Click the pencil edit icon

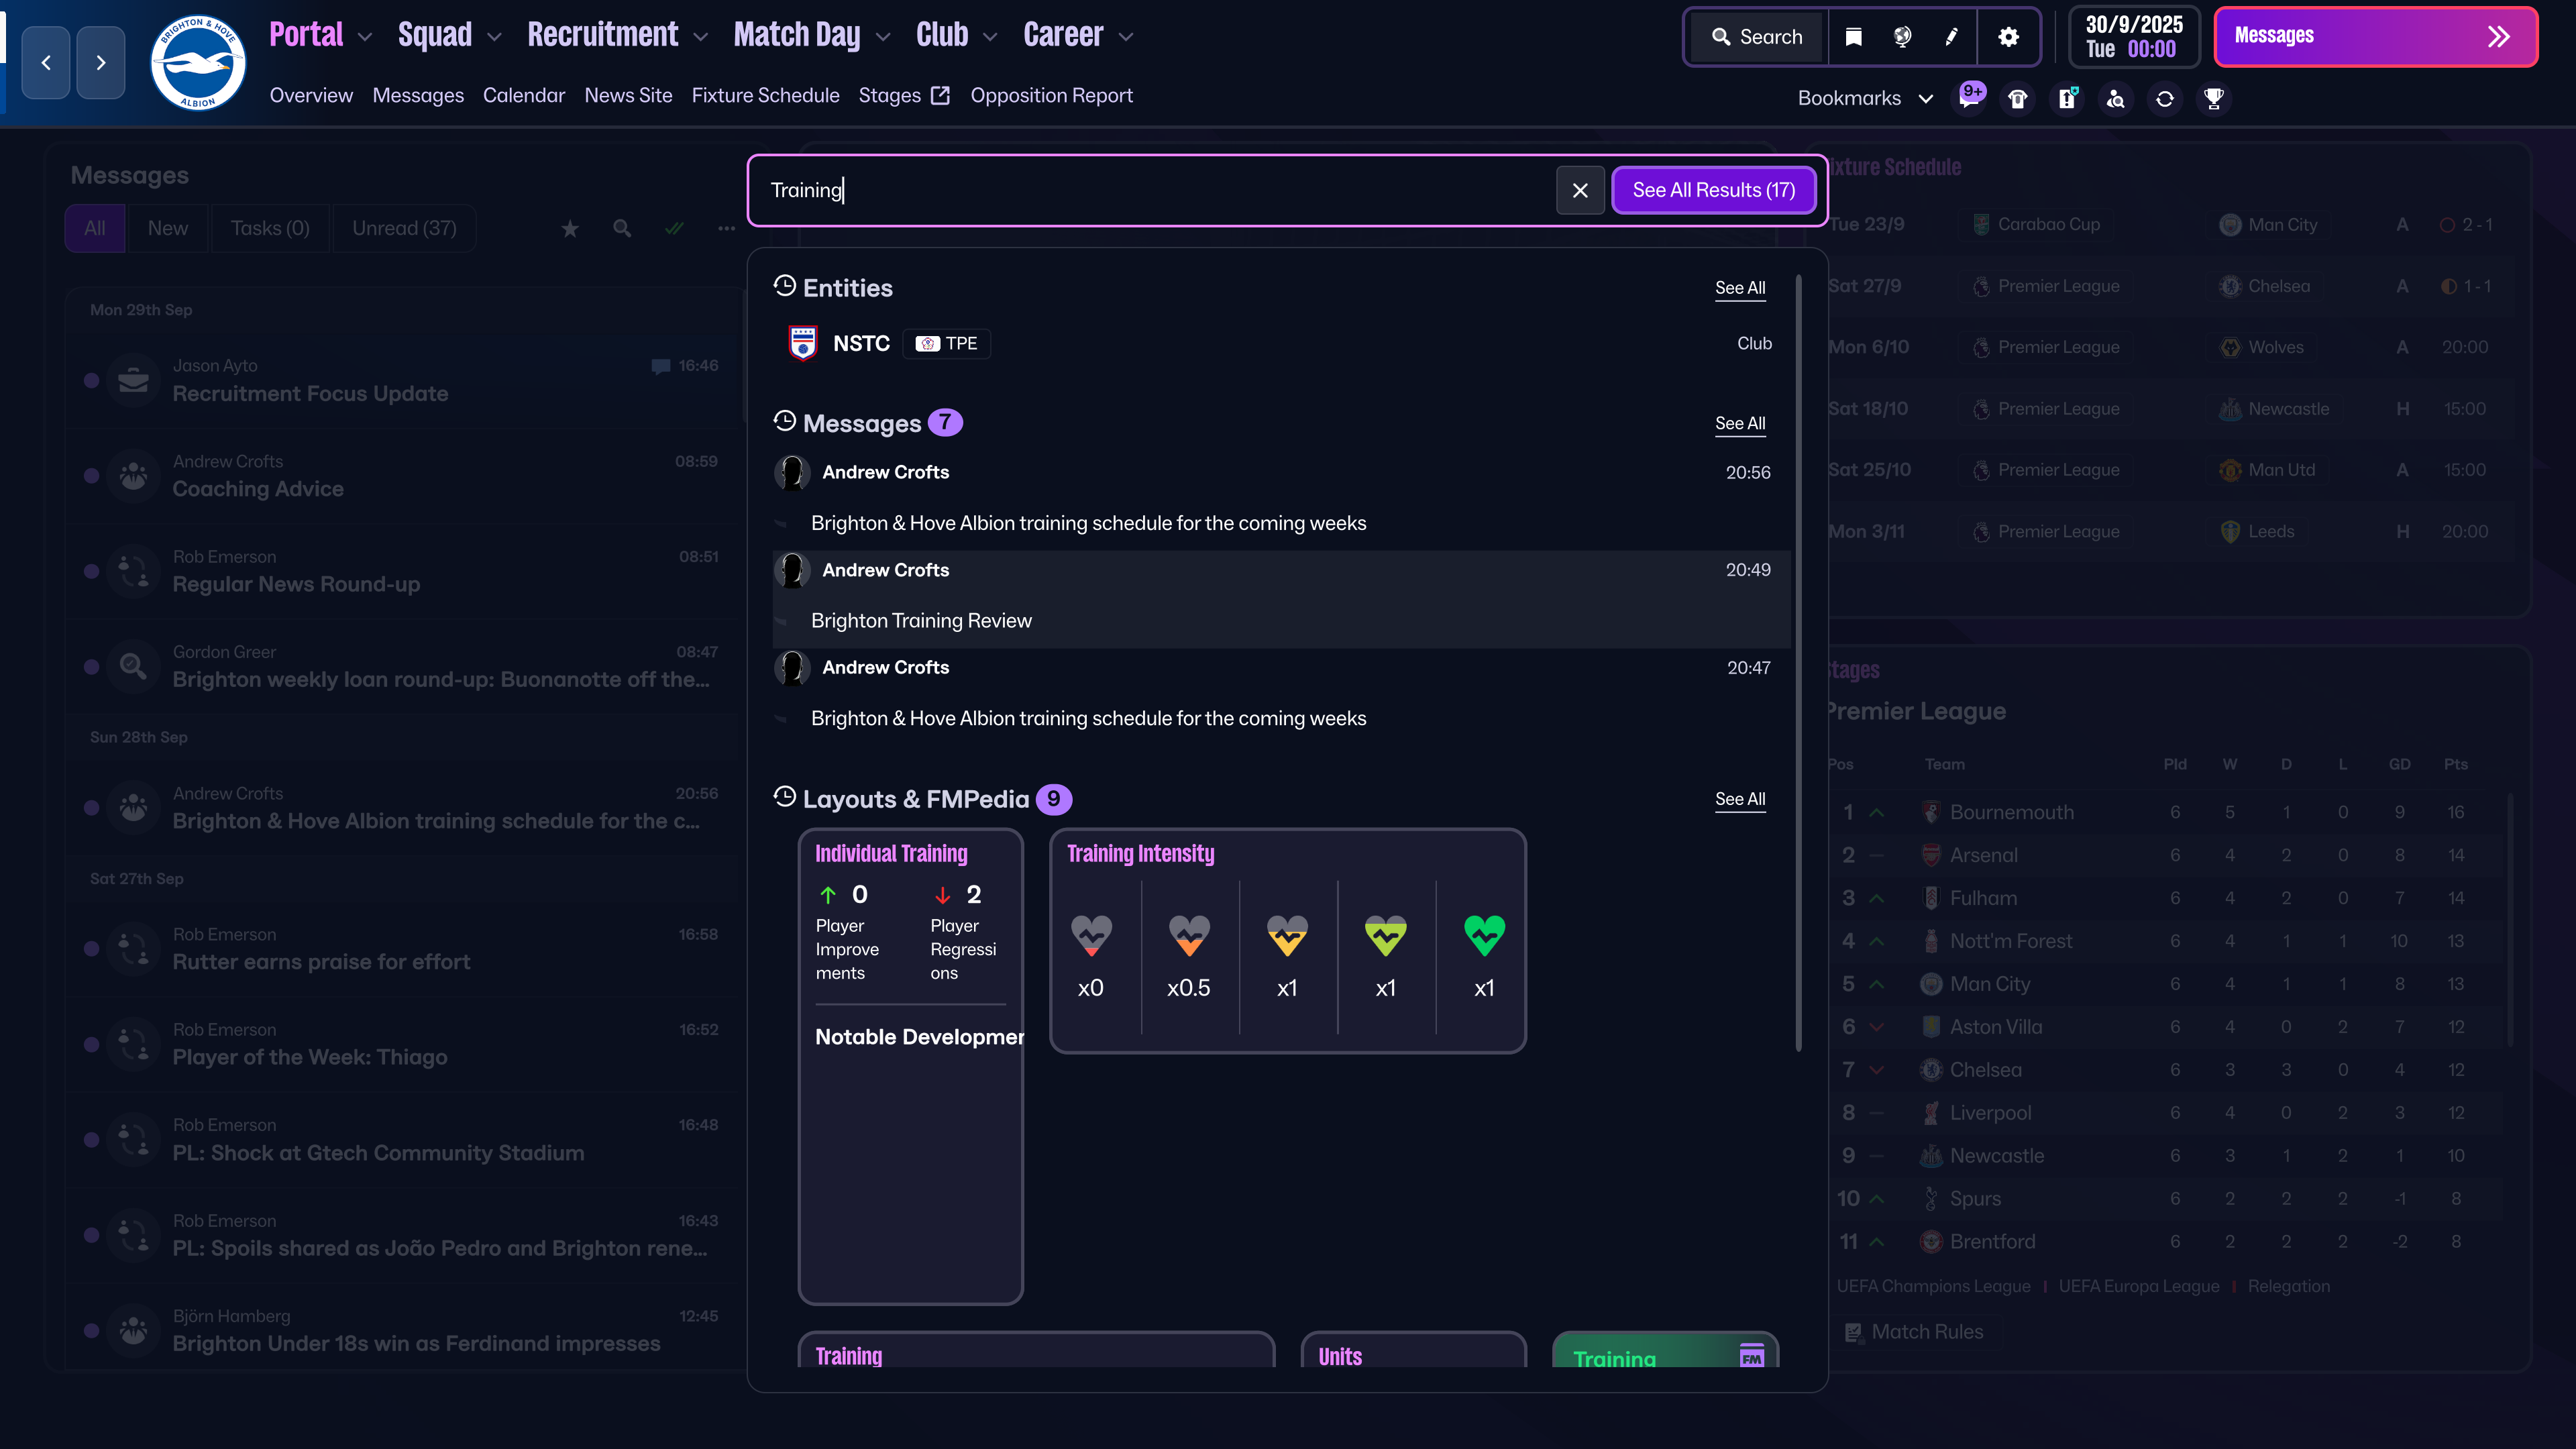[x=1951, y=37]
